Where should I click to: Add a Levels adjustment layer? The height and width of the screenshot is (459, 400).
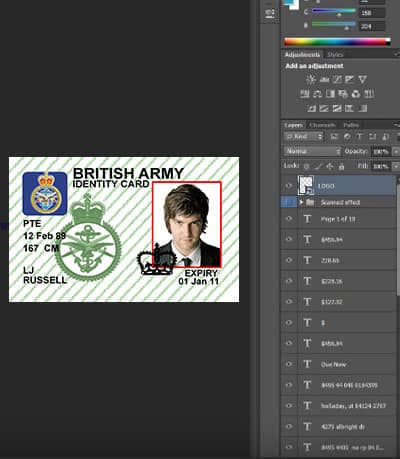pyautogui.click(x=324, y=79)
